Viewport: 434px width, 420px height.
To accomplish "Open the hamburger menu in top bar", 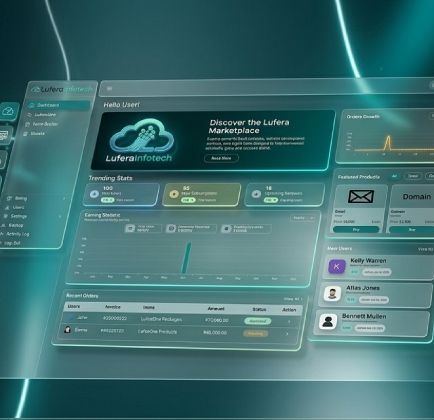I will [x=109, y=88].
